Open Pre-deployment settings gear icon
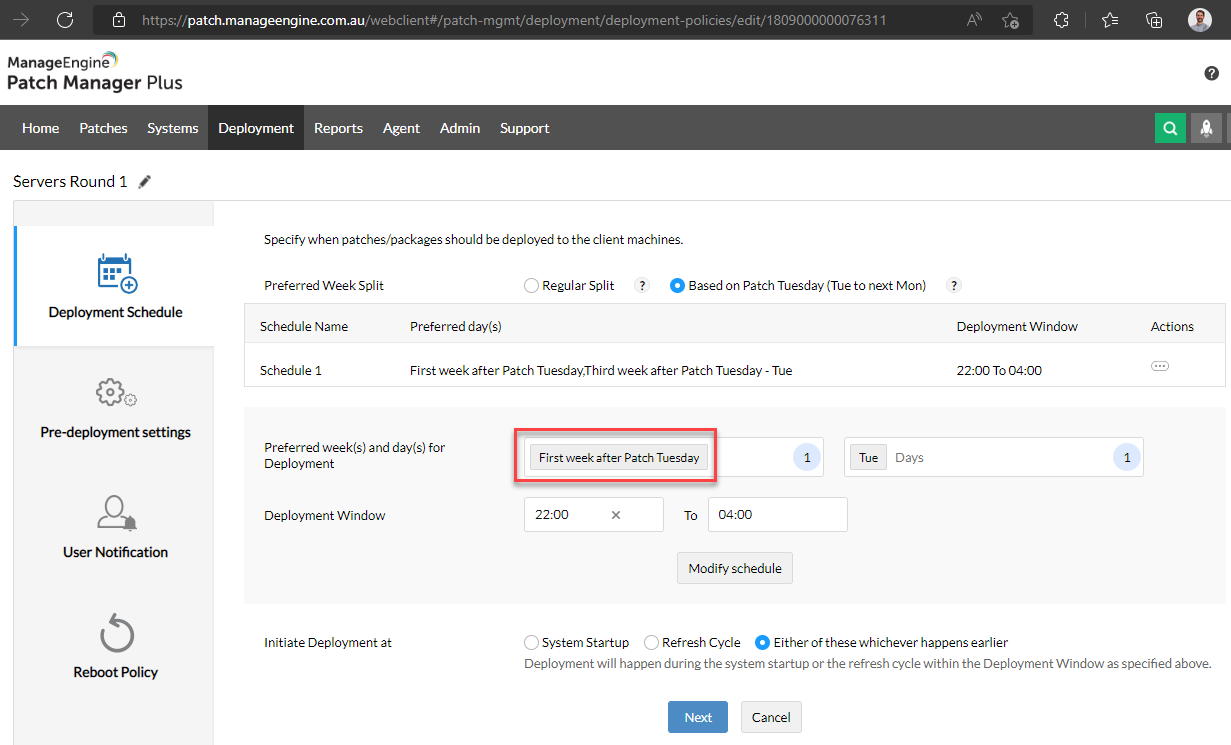This screenshot has width=1231, height=745. (x=116, y=393)
